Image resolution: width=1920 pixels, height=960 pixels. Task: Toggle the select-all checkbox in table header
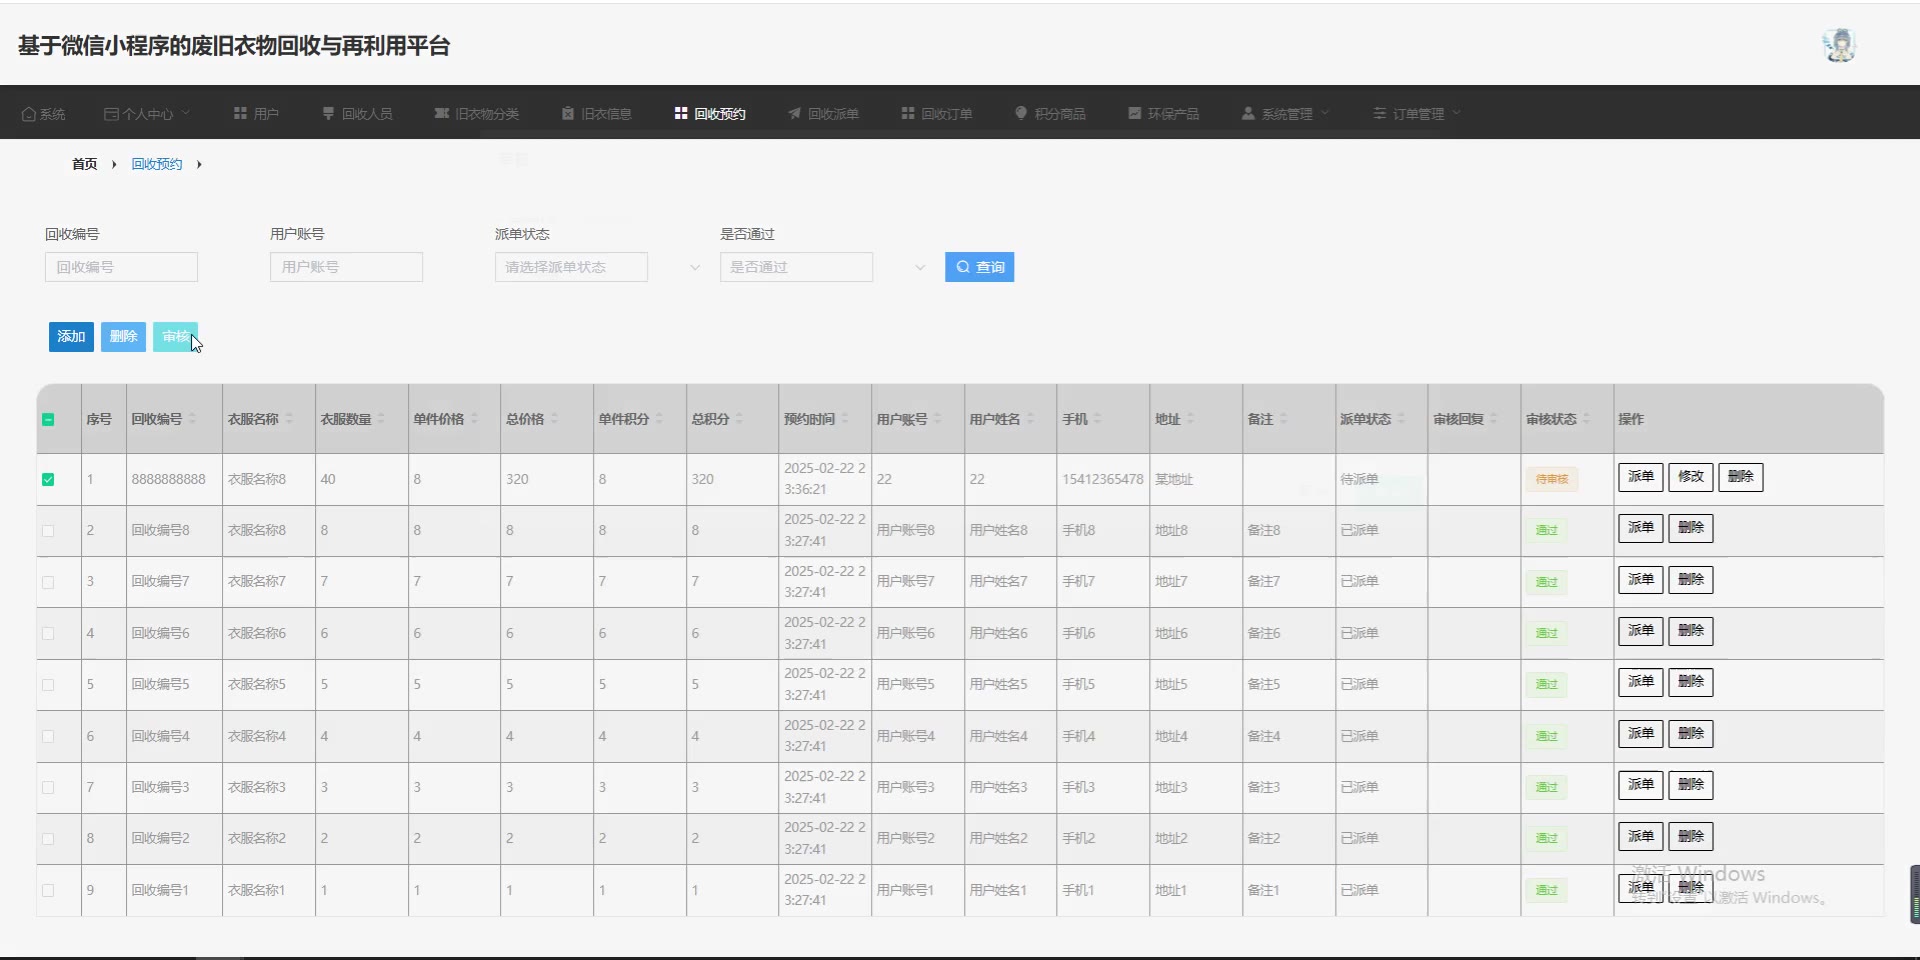click(x=48, y=420)
